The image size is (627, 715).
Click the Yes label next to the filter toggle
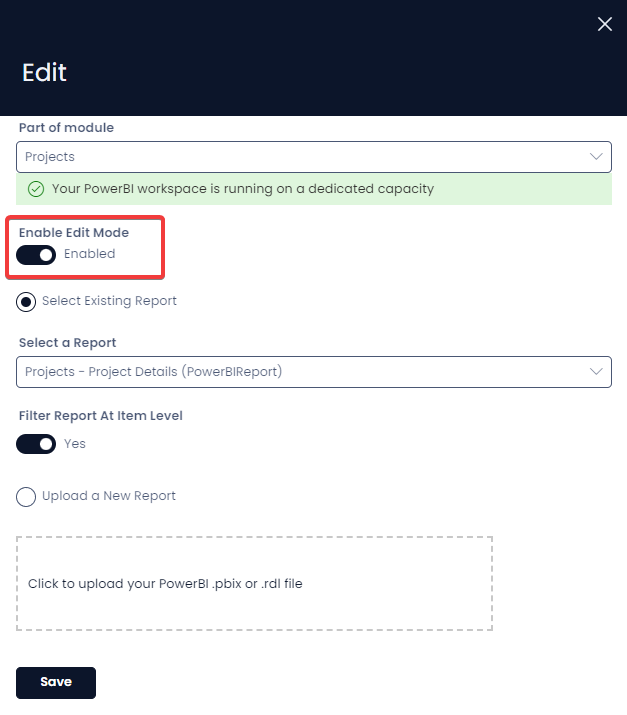click(x=75, y=444)
